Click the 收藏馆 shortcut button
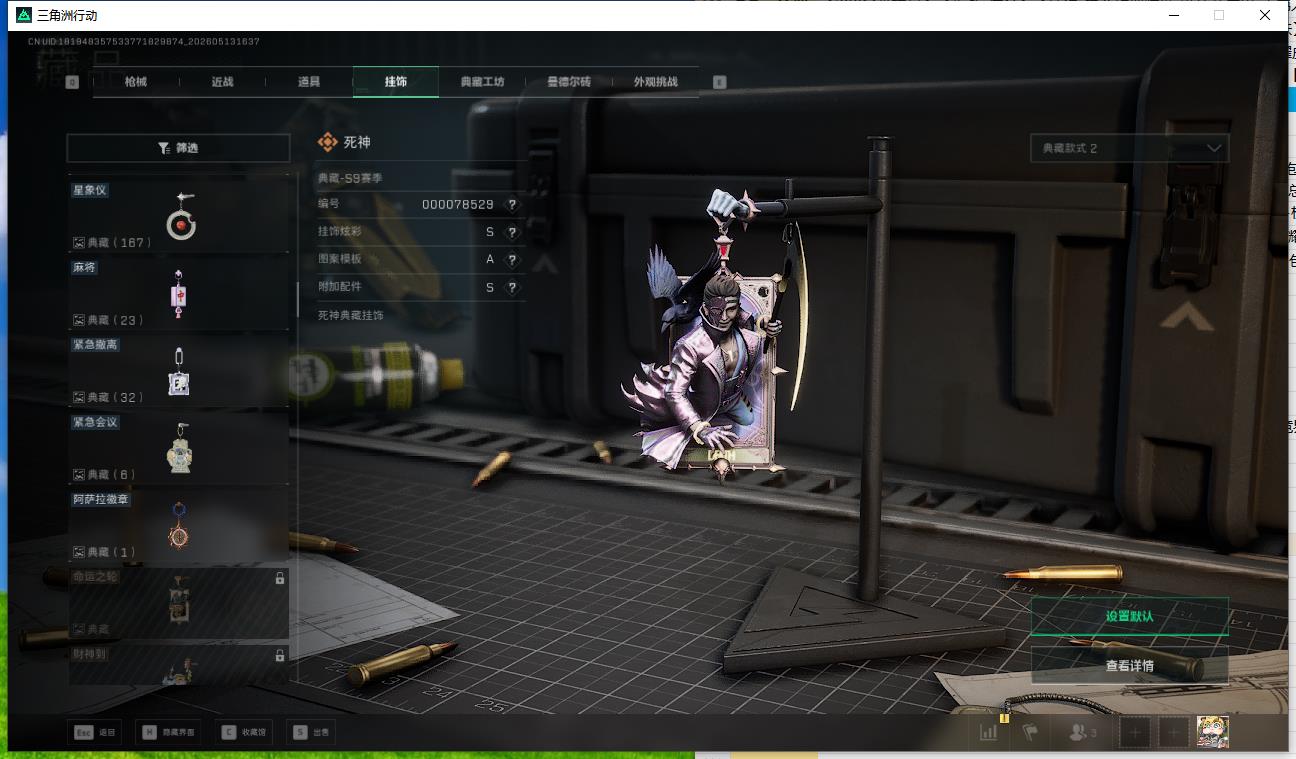Viewport: 1296px width, 759px height. tap(246, 732)
